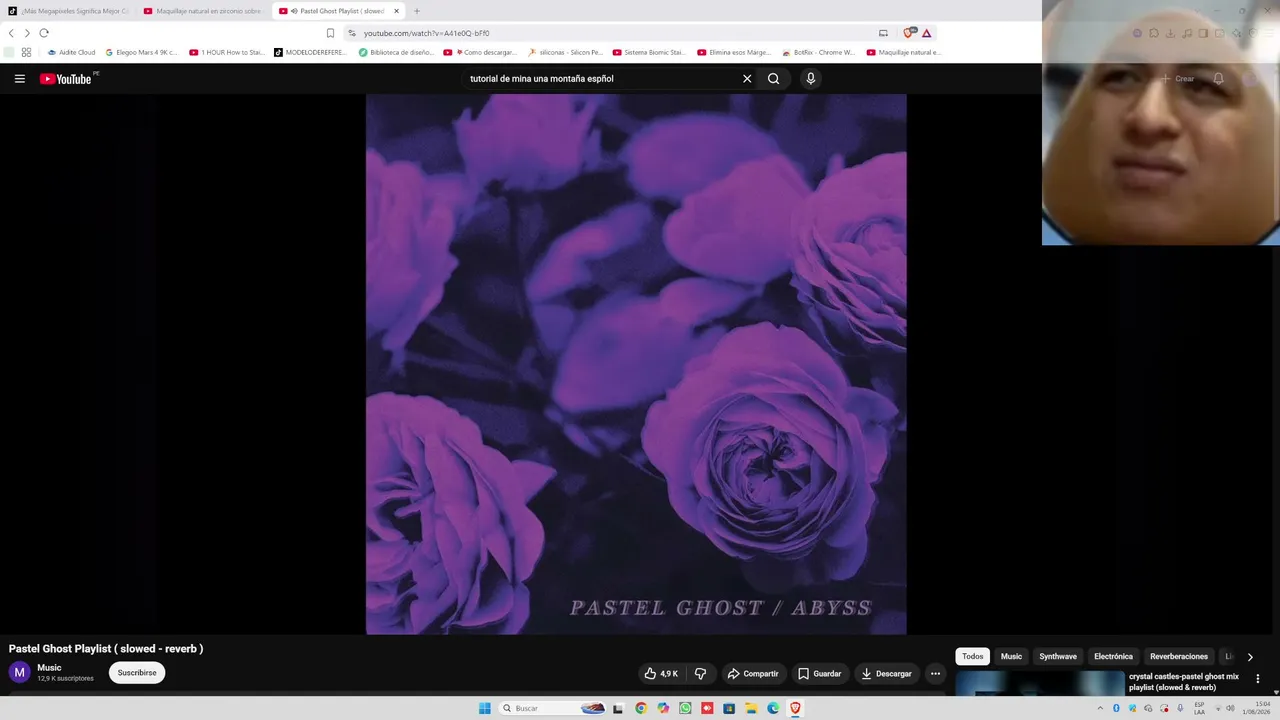This screenshot has width=1280, height=720.
Task: Open the bookmarks apps grid icon
Action: (26, 52)
